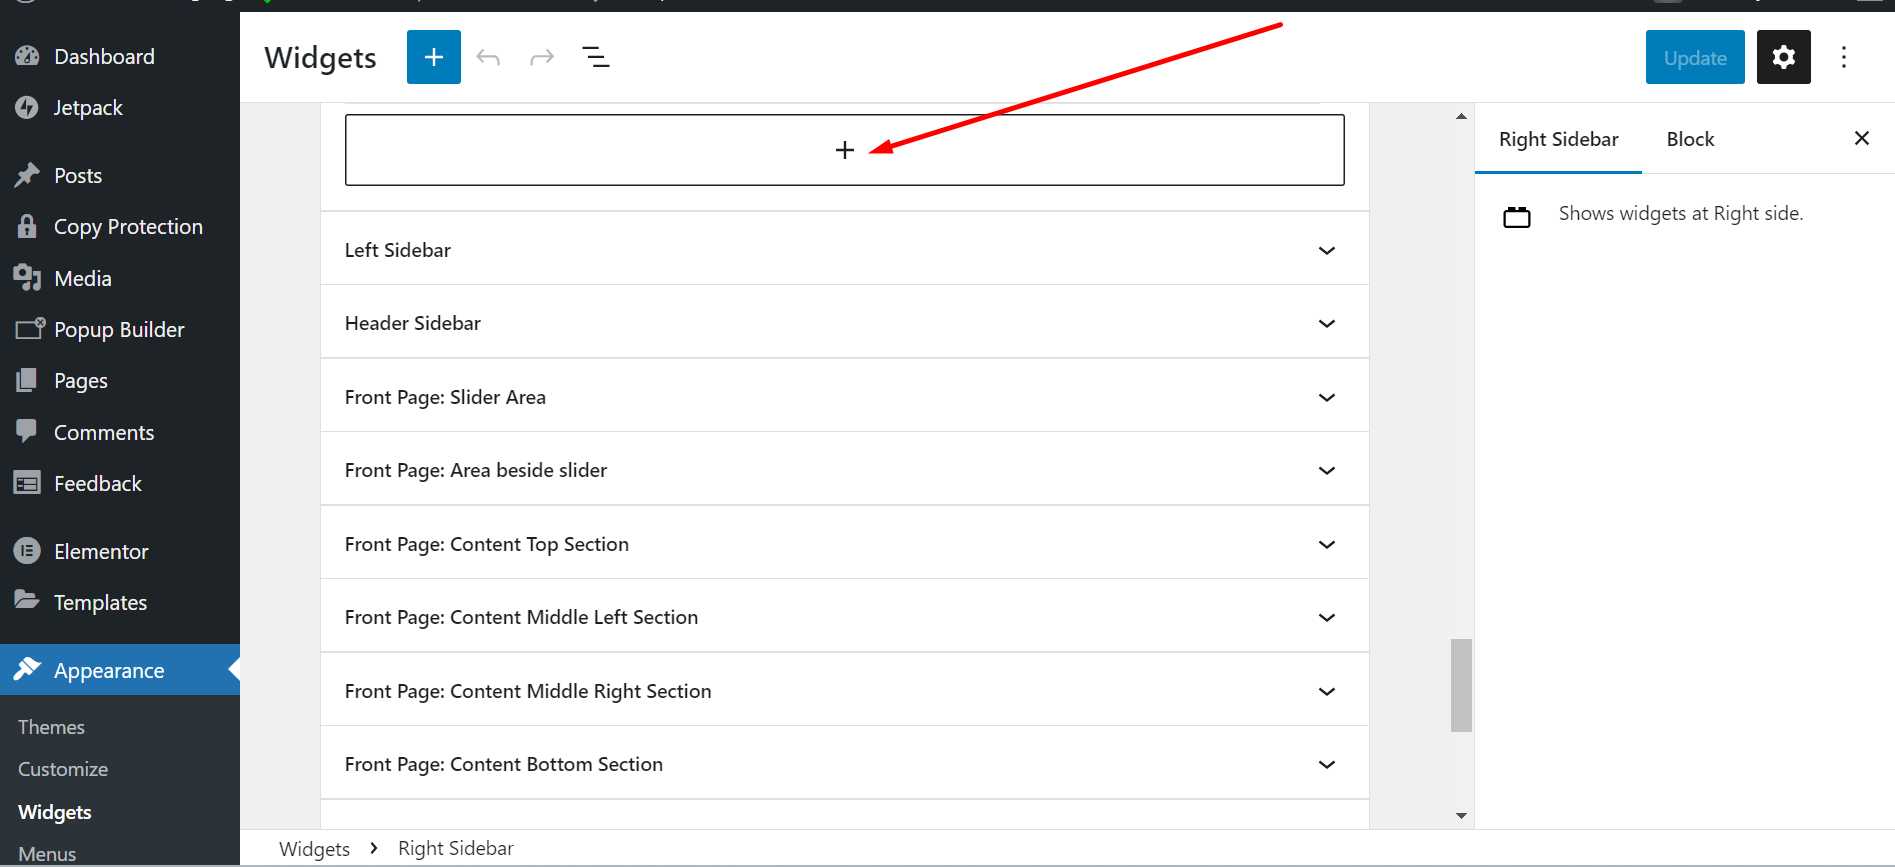Expand the Header Sidebar section
Image resolution: width=1895 pixels, height=867 pixels.
pyautogui.click(x=1326, y=323)
